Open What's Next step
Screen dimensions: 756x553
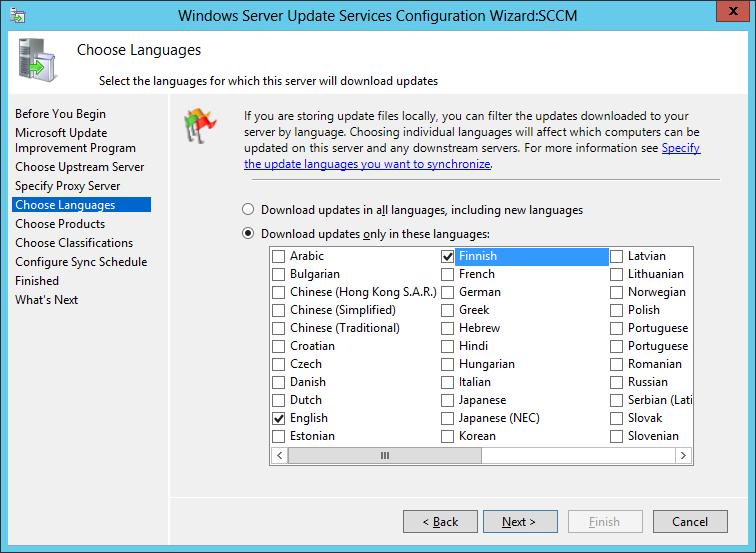point(46,299)
